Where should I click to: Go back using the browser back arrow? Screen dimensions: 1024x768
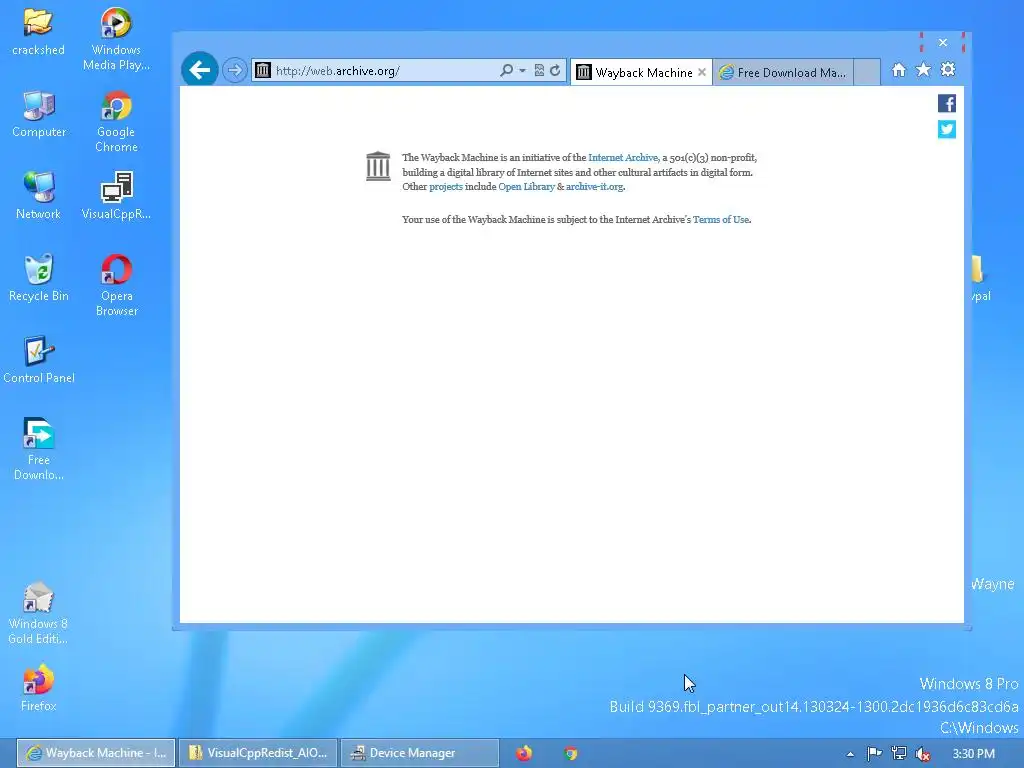point(200,70)
